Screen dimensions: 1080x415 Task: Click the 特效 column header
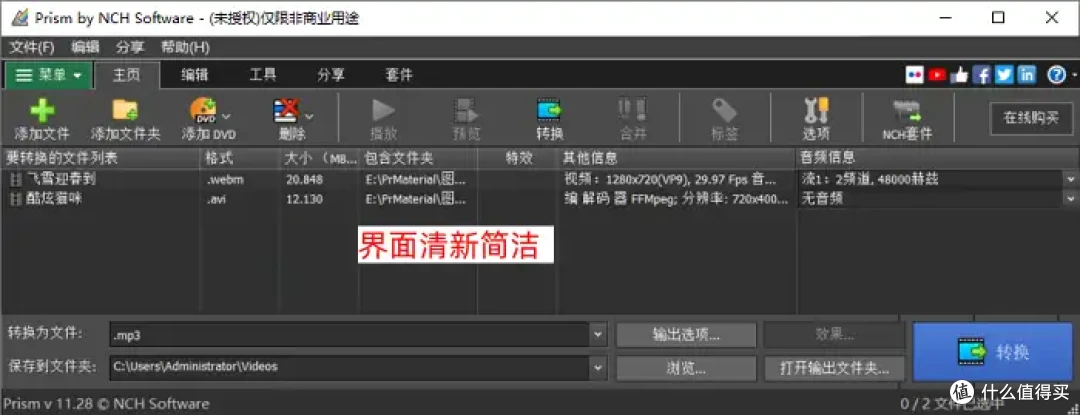[x=517, y=158]
